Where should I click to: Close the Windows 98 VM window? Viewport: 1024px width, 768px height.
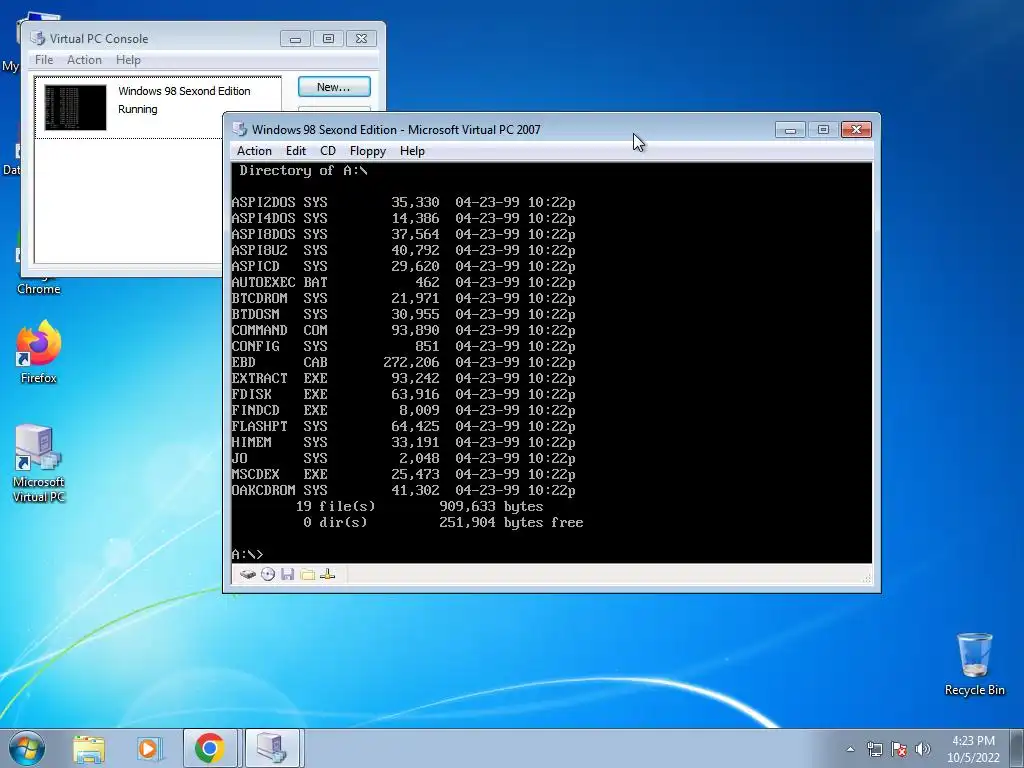coord(856,130)
